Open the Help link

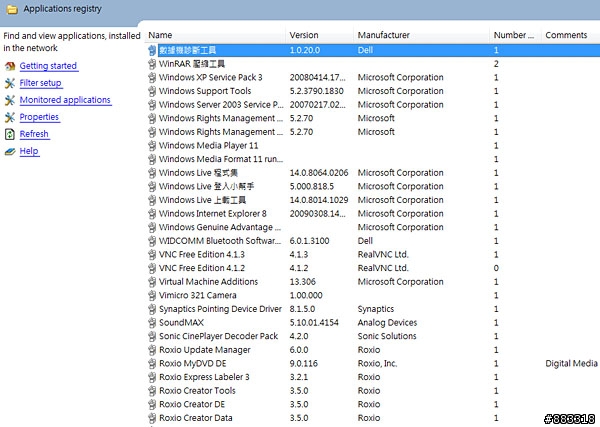click(29, 151)
